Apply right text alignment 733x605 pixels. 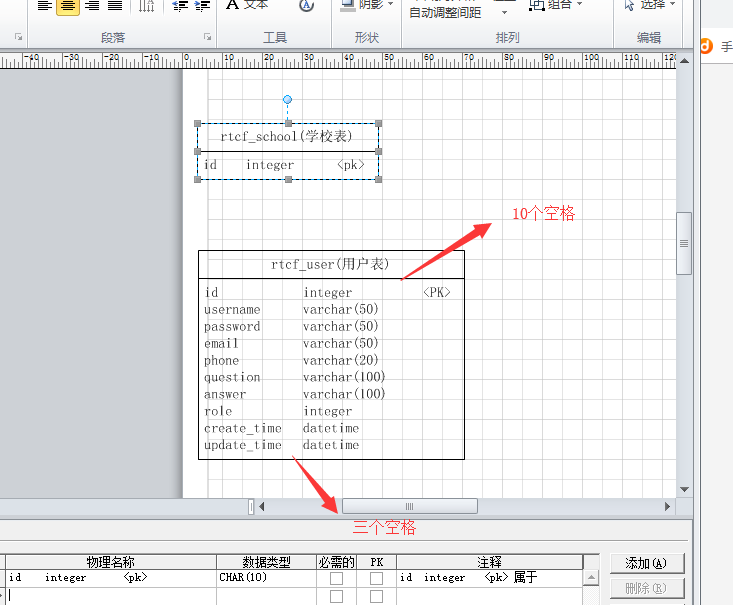tap(92, 6)
